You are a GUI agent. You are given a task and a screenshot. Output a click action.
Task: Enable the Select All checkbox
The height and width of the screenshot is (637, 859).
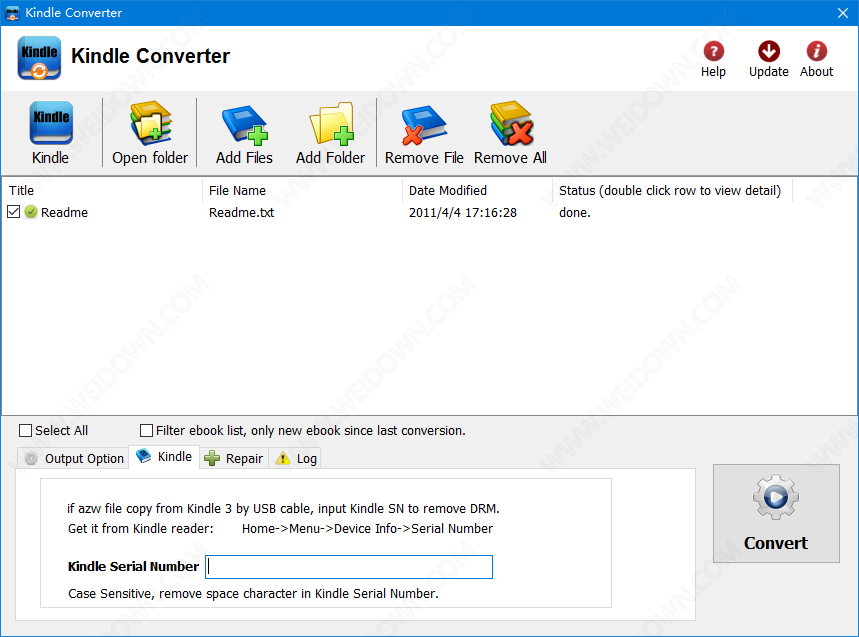[26, 431]
